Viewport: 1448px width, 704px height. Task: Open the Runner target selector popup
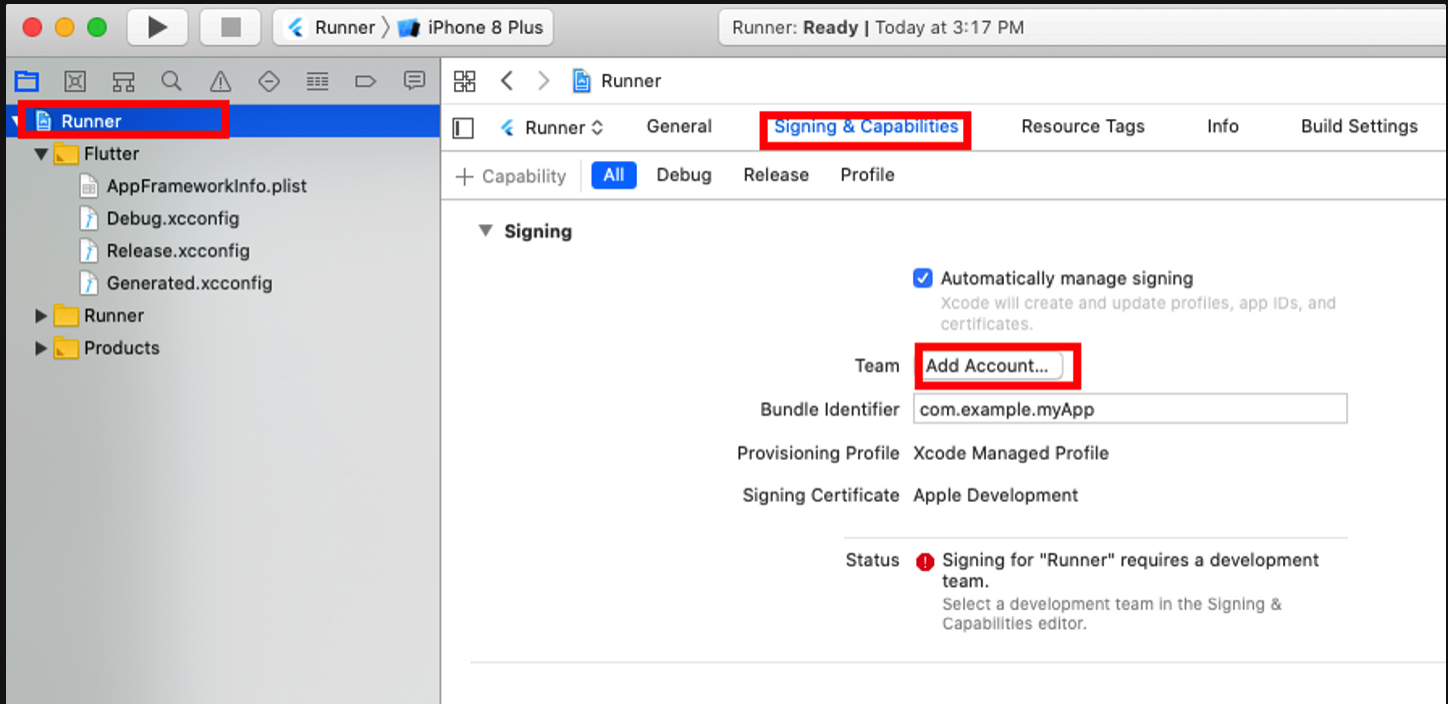(552, 128)
